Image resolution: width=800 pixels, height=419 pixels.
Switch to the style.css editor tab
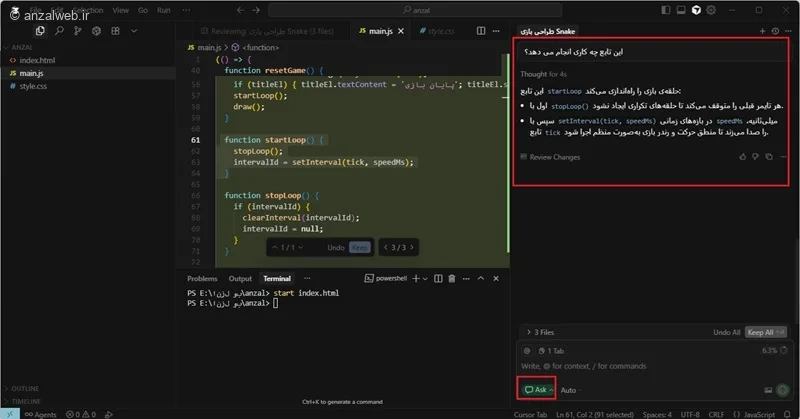tap(437, 31)
